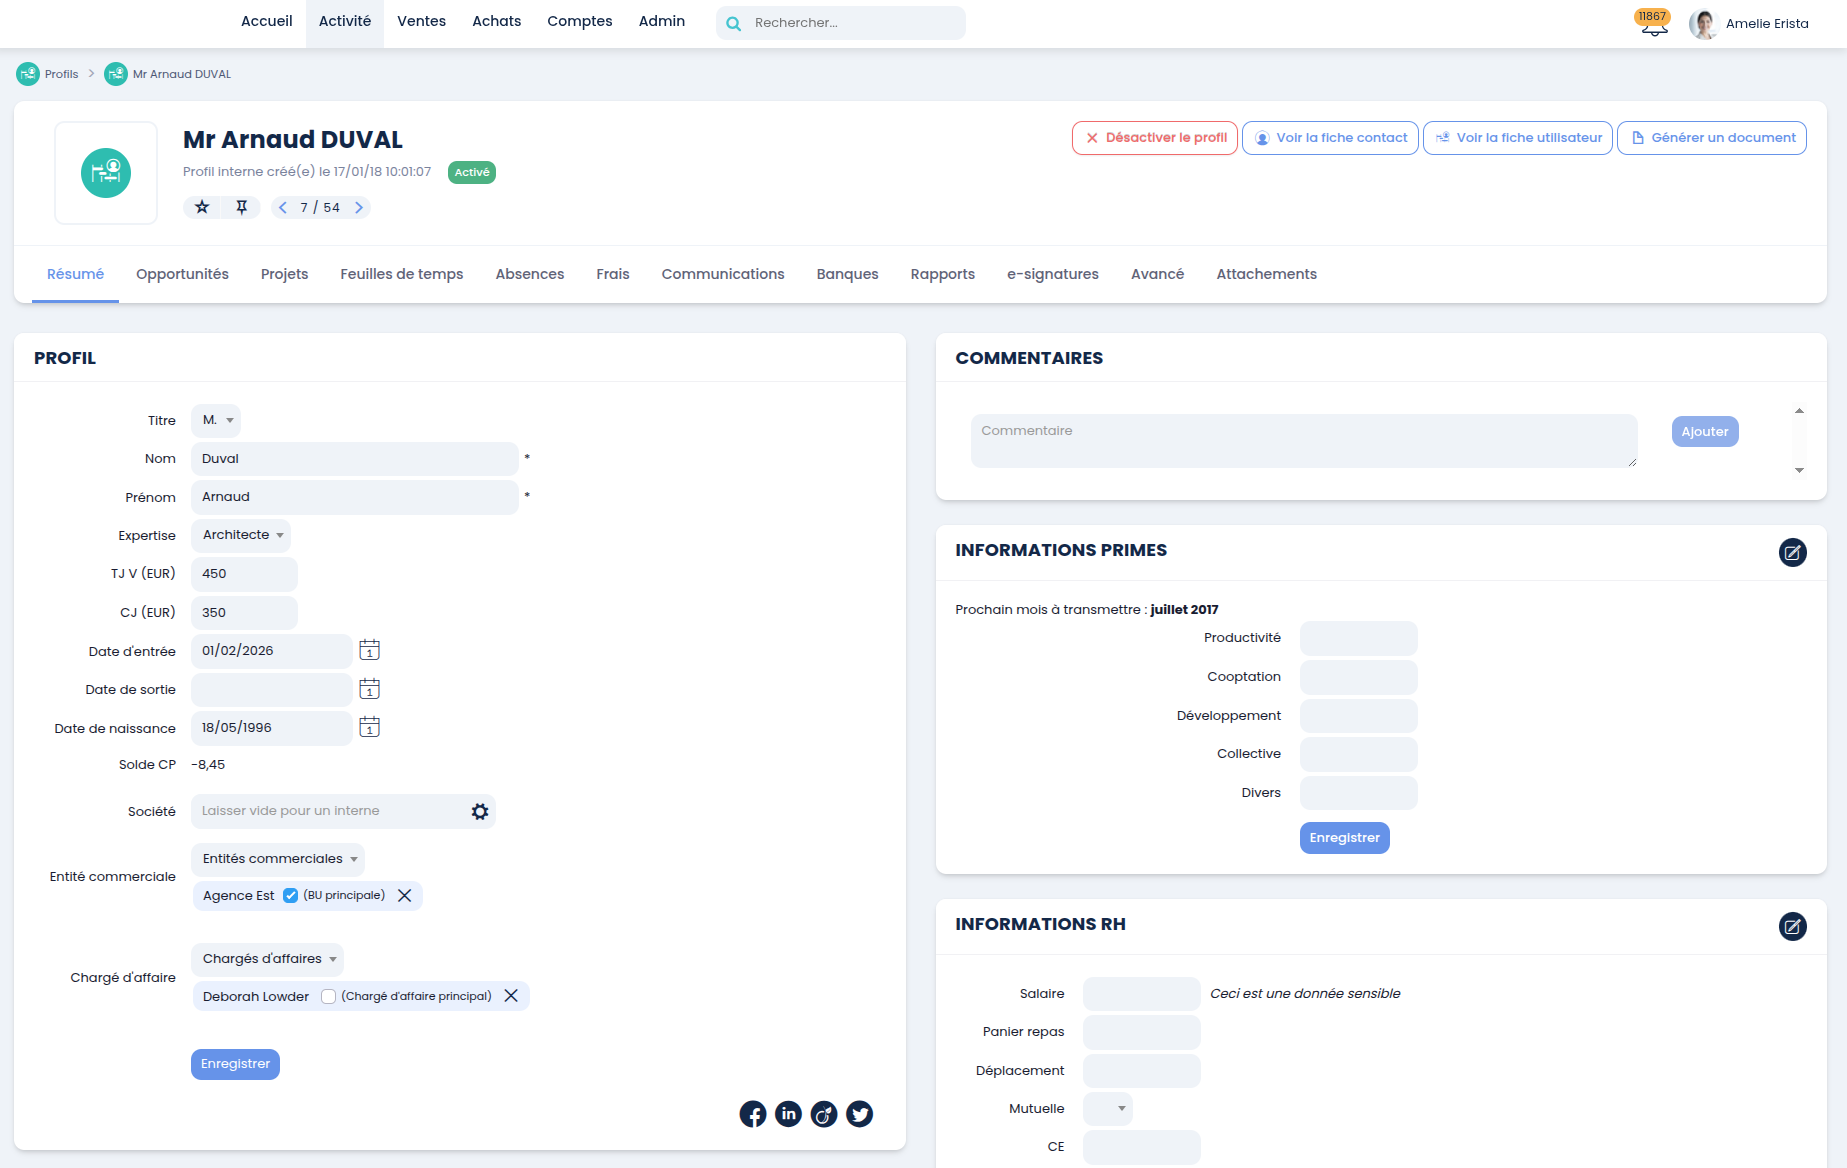Image resolution: width=1847 pixels, height=1168 pixels.
Task: Click inside the Commentaire text field
Action: [1300, 440]
